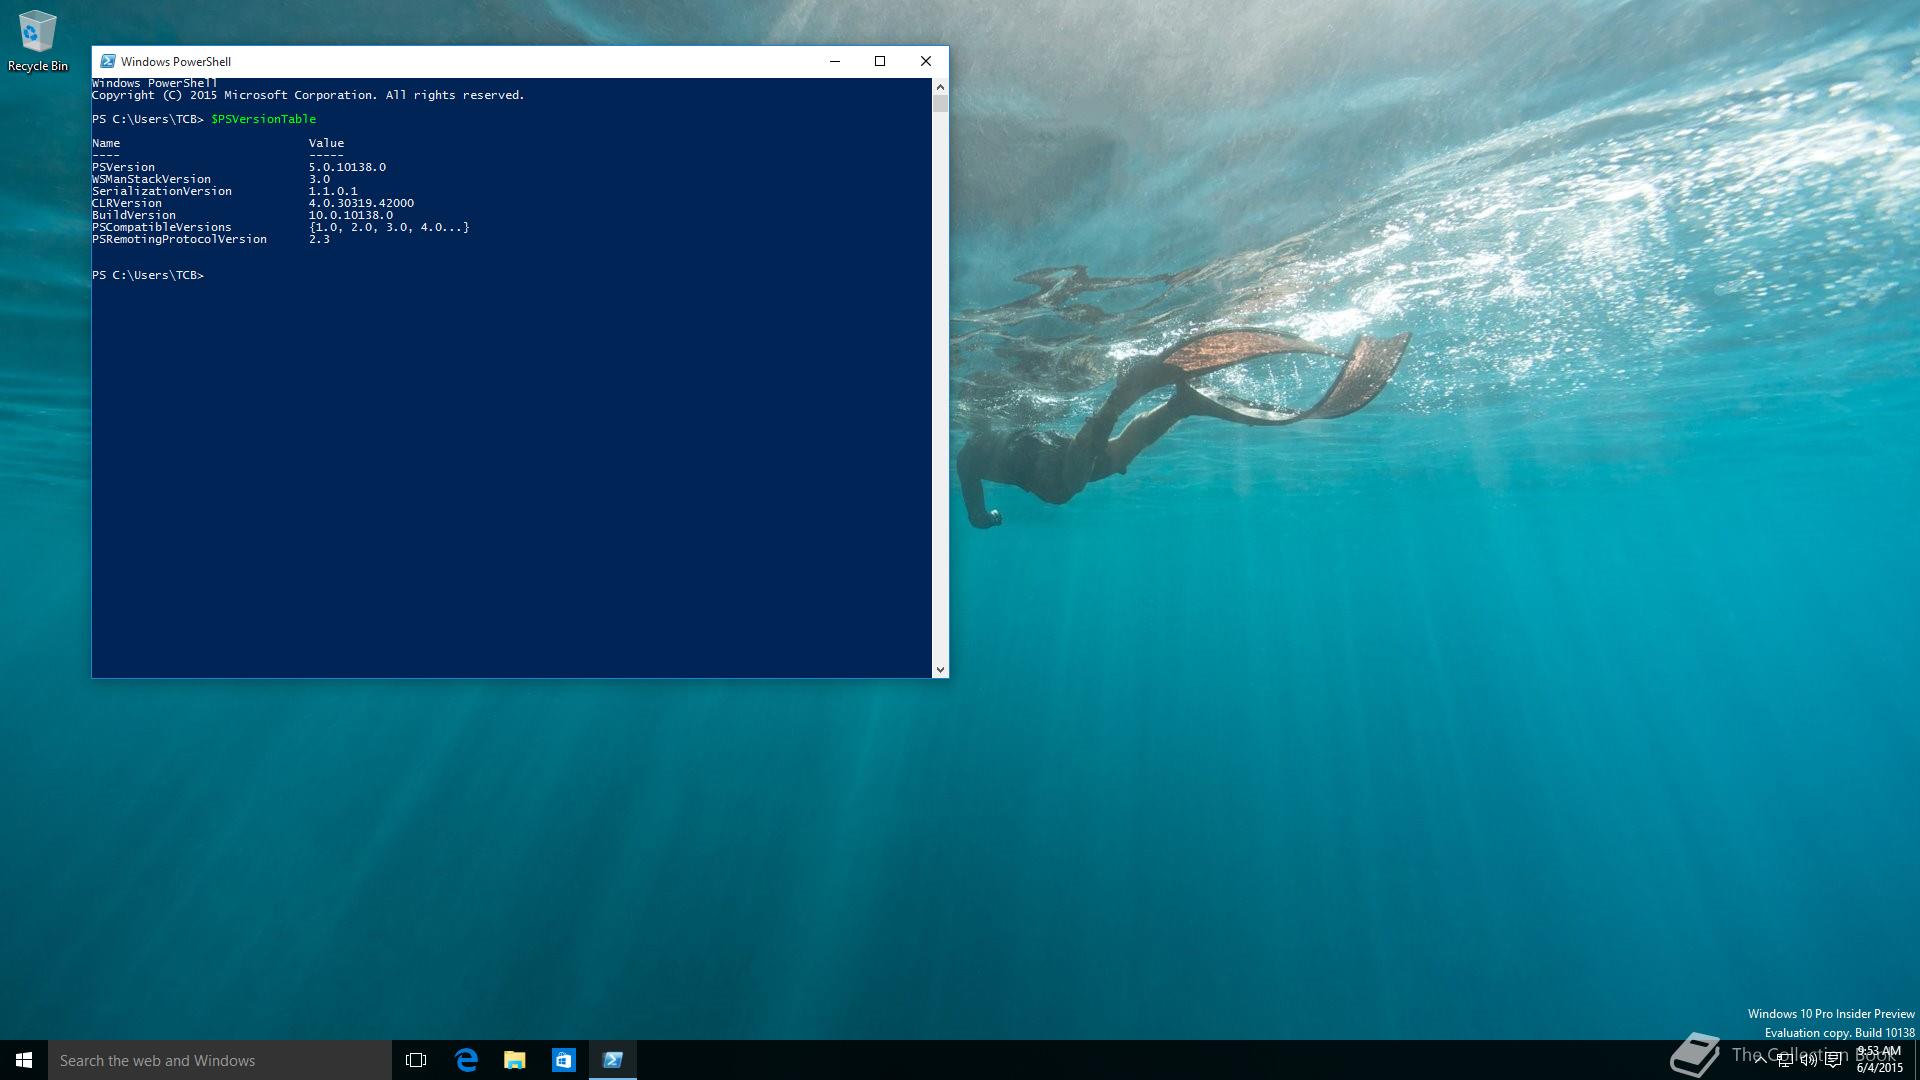Open the Store app from the taskbar
Viewport: 1920px width, 1080px height.
coord(564,1060)
